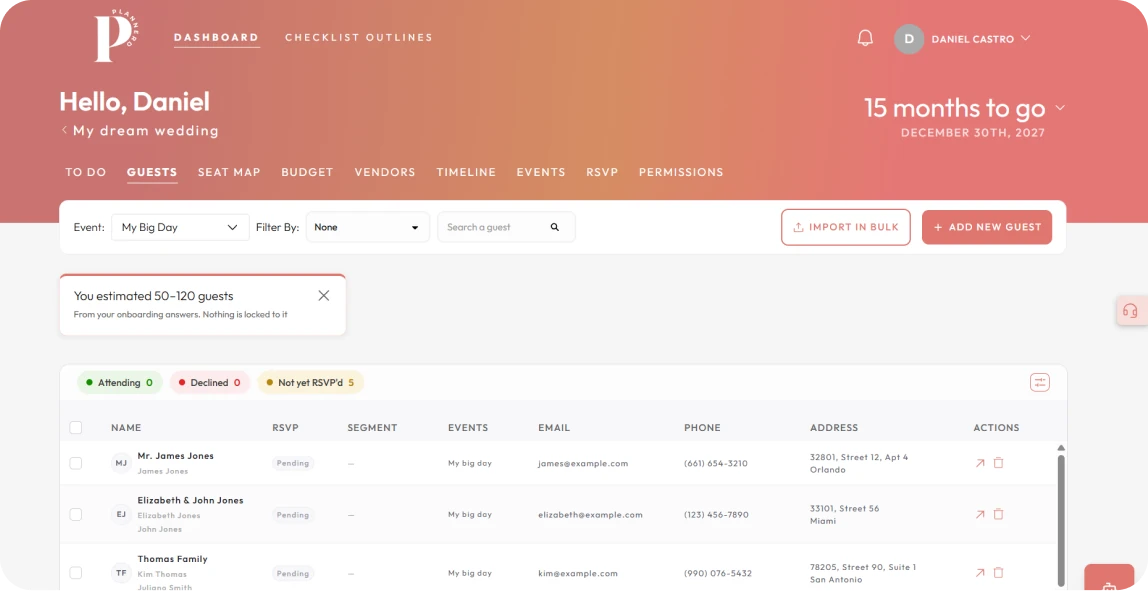Viewport: 1148px width, 591px height.
Task: Click EJ initials avatar
Action: 121,514
